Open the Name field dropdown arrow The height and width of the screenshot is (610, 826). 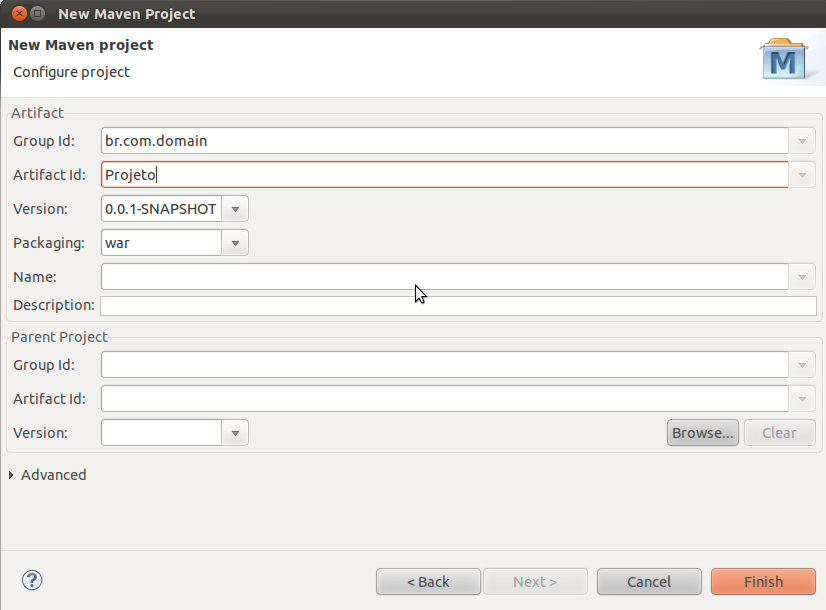click(x=802, y=277)
